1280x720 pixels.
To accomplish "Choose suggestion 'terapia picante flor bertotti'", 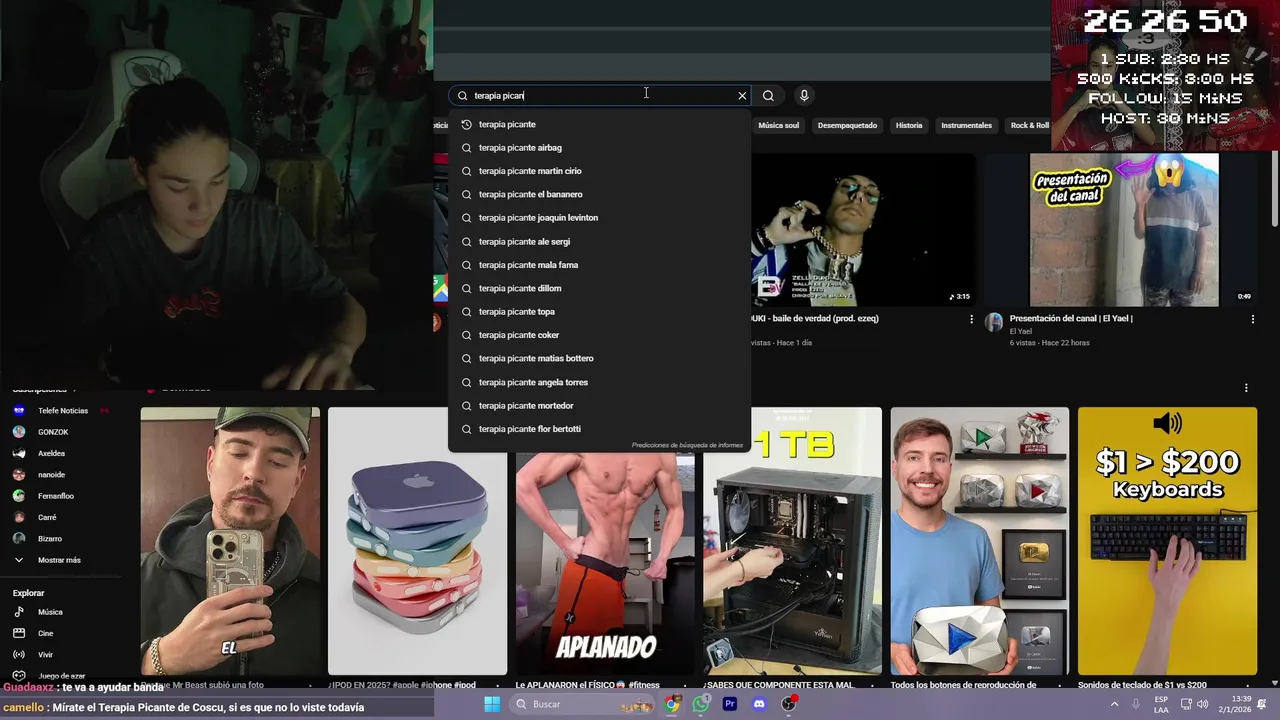I will tap(599, 429).
